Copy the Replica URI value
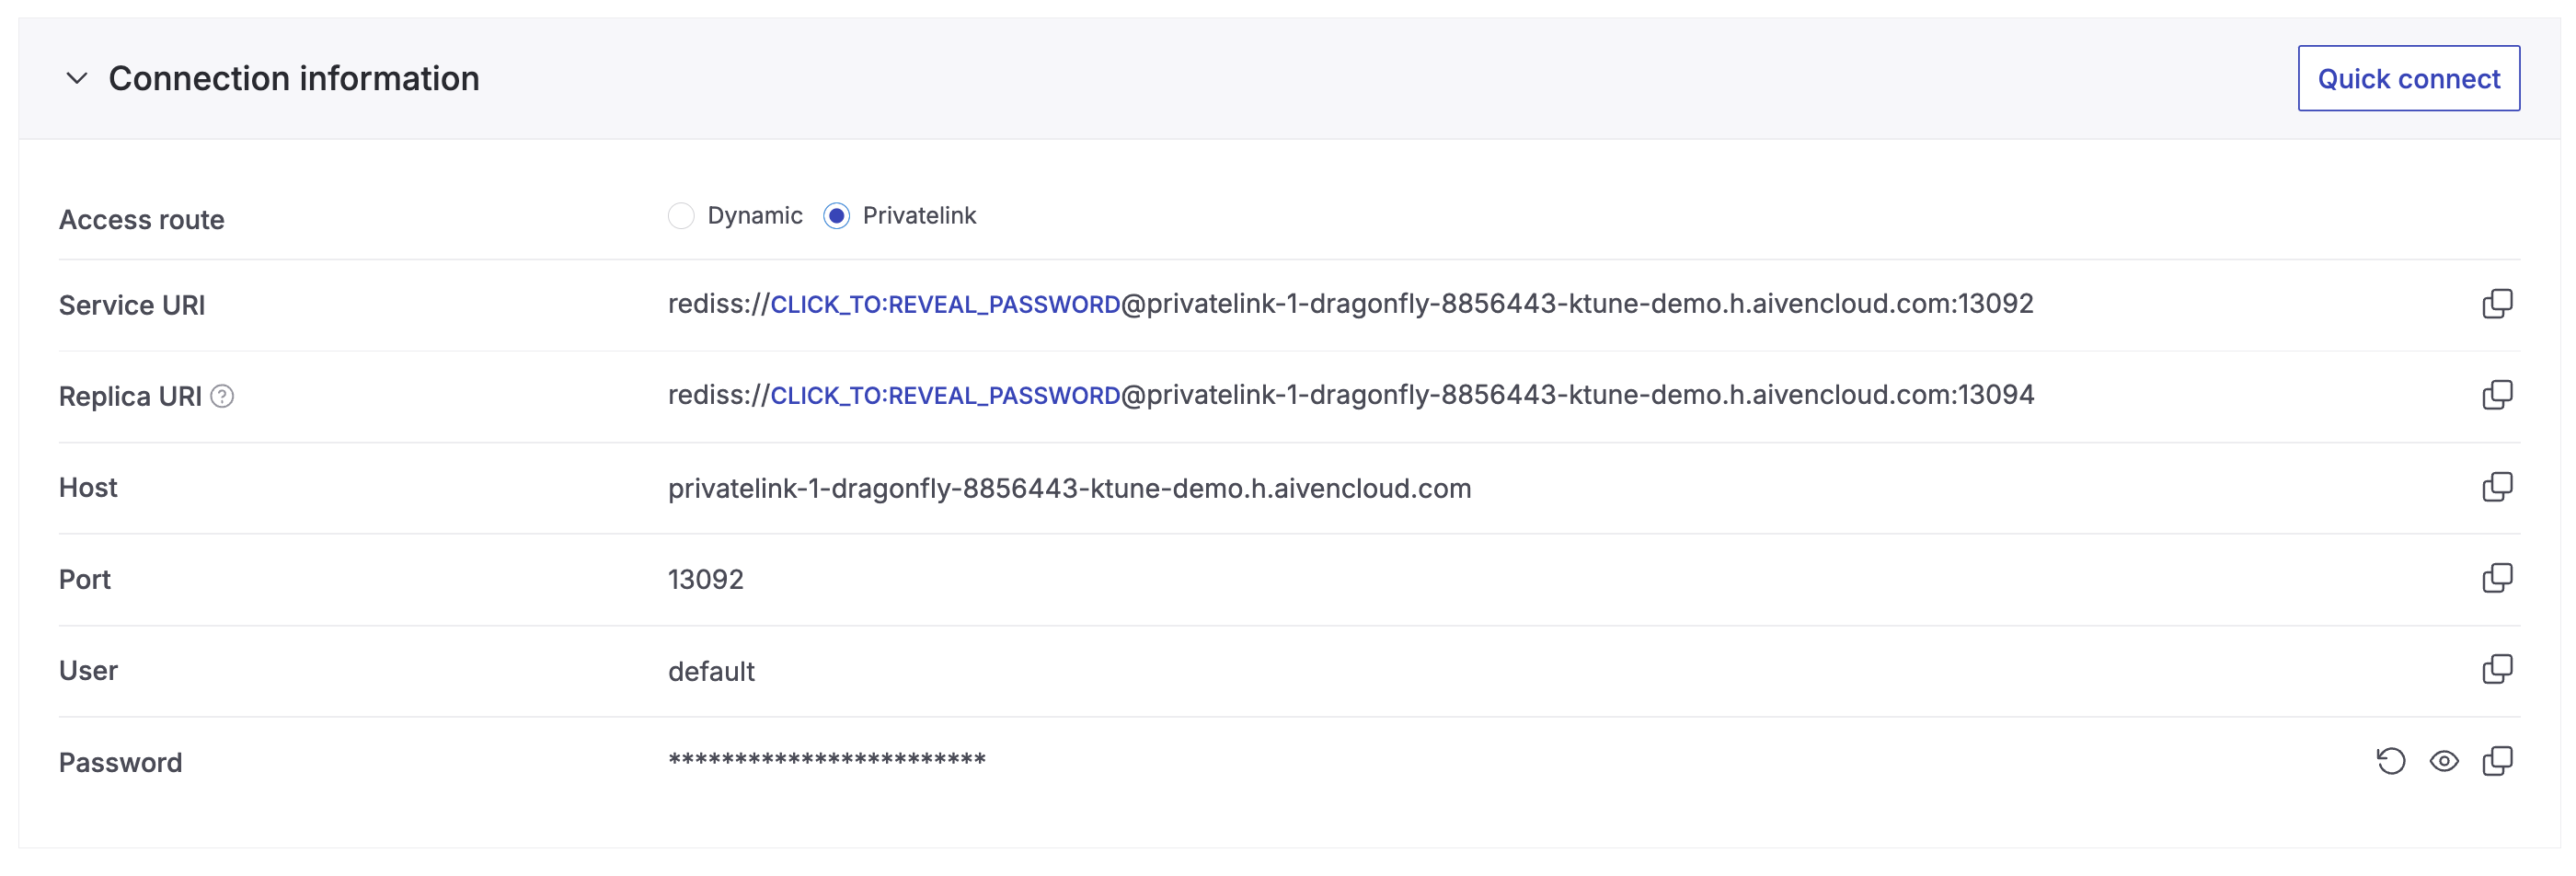The height and width of the screenshot is (876, 2576). [x=2498, y=395]
